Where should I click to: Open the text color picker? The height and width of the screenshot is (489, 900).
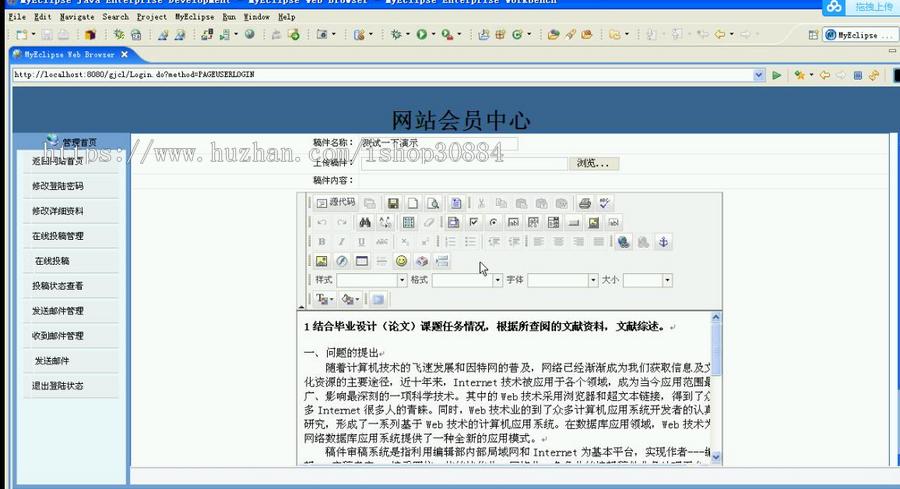pos(324,299)
